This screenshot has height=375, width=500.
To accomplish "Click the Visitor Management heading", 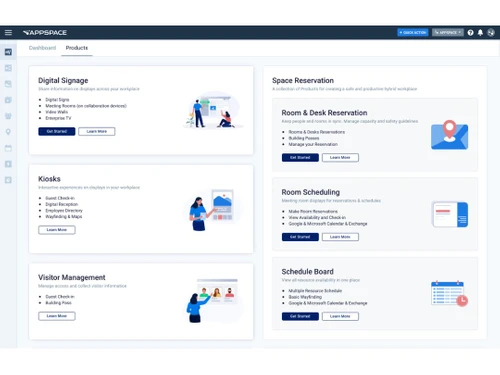I will (72, 277).
